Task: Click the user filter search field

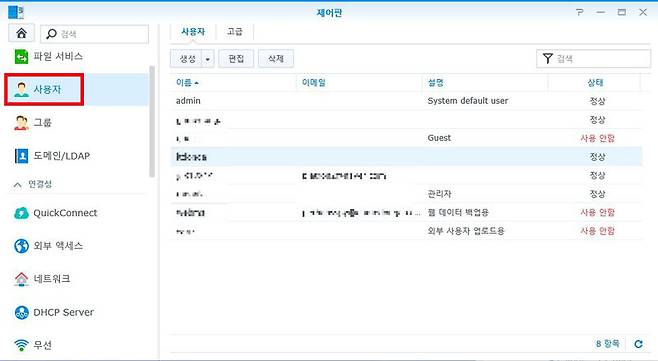Action: click(593, 58)
